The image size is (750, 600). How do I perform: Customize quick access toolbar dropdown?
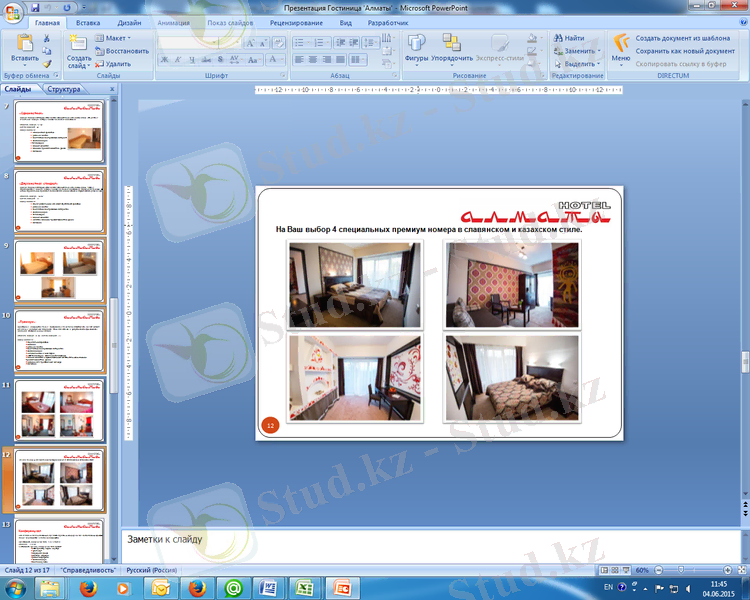(x=84, y=7)
